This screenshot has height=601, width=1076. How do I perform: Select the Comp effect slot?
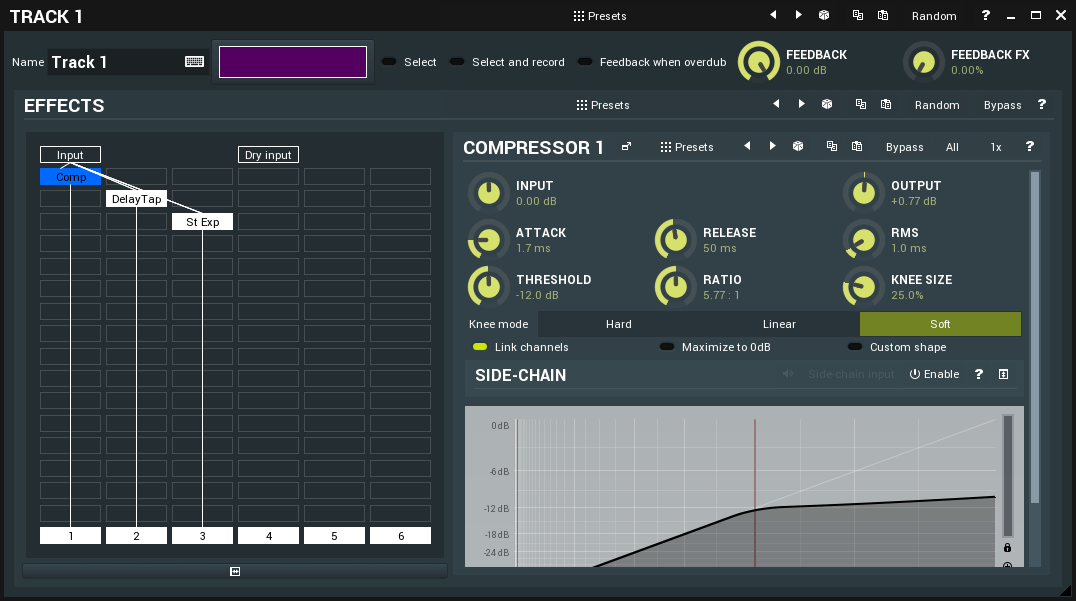(x=71, y=177)
